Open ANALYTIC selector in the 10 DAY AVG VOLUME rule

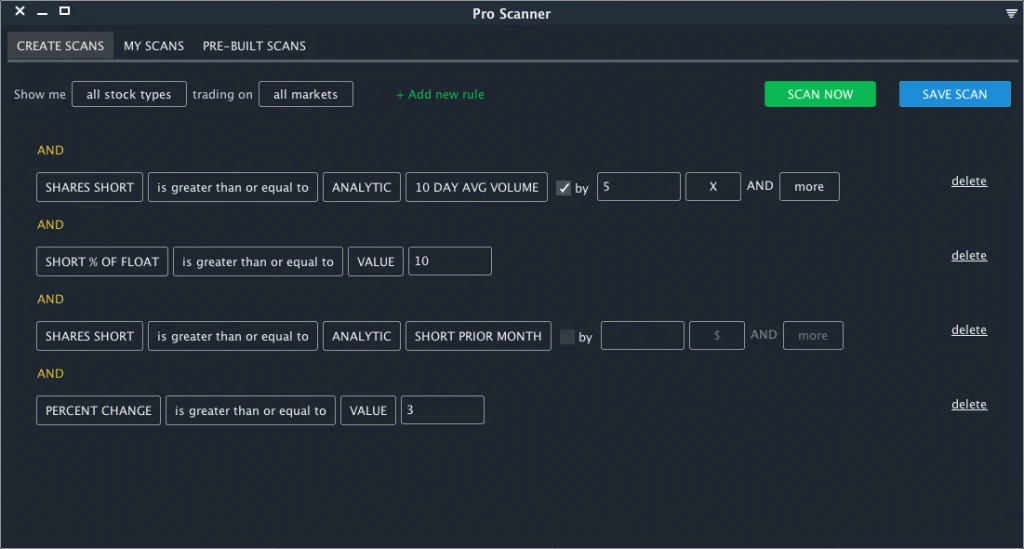click(361, 187)
